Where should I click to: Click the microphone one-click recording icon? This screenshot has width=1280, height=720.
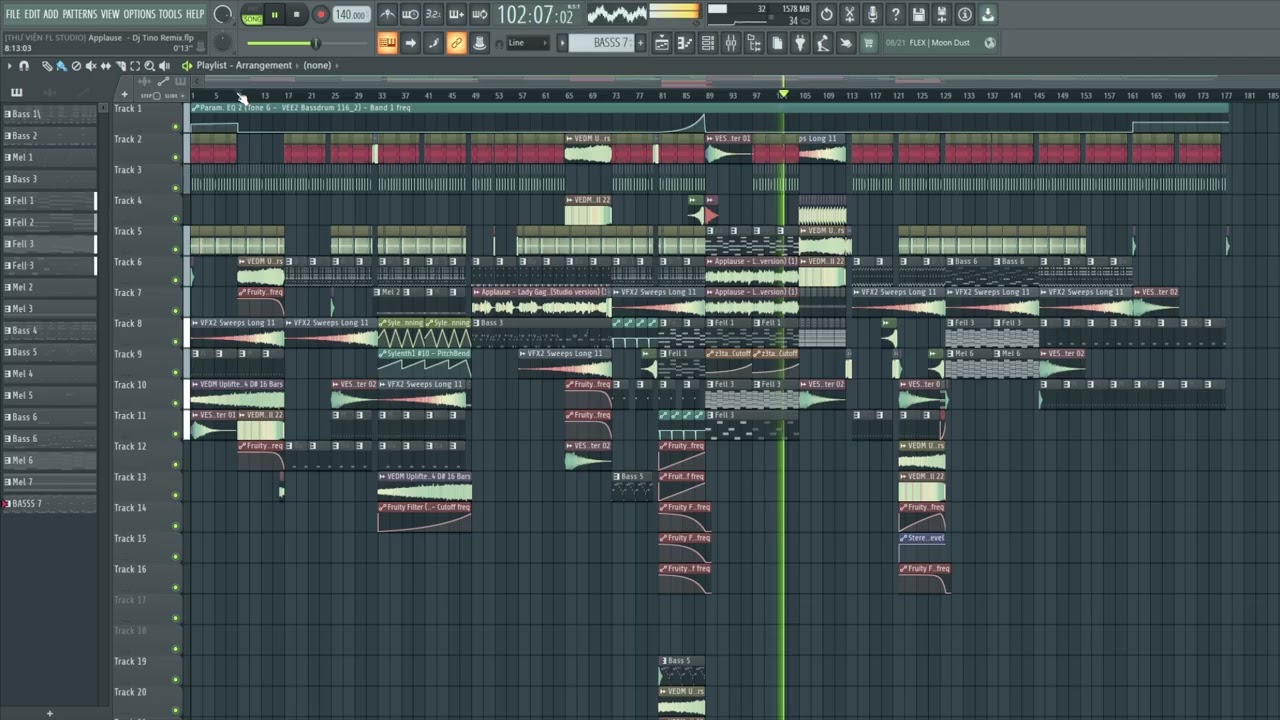872,14
